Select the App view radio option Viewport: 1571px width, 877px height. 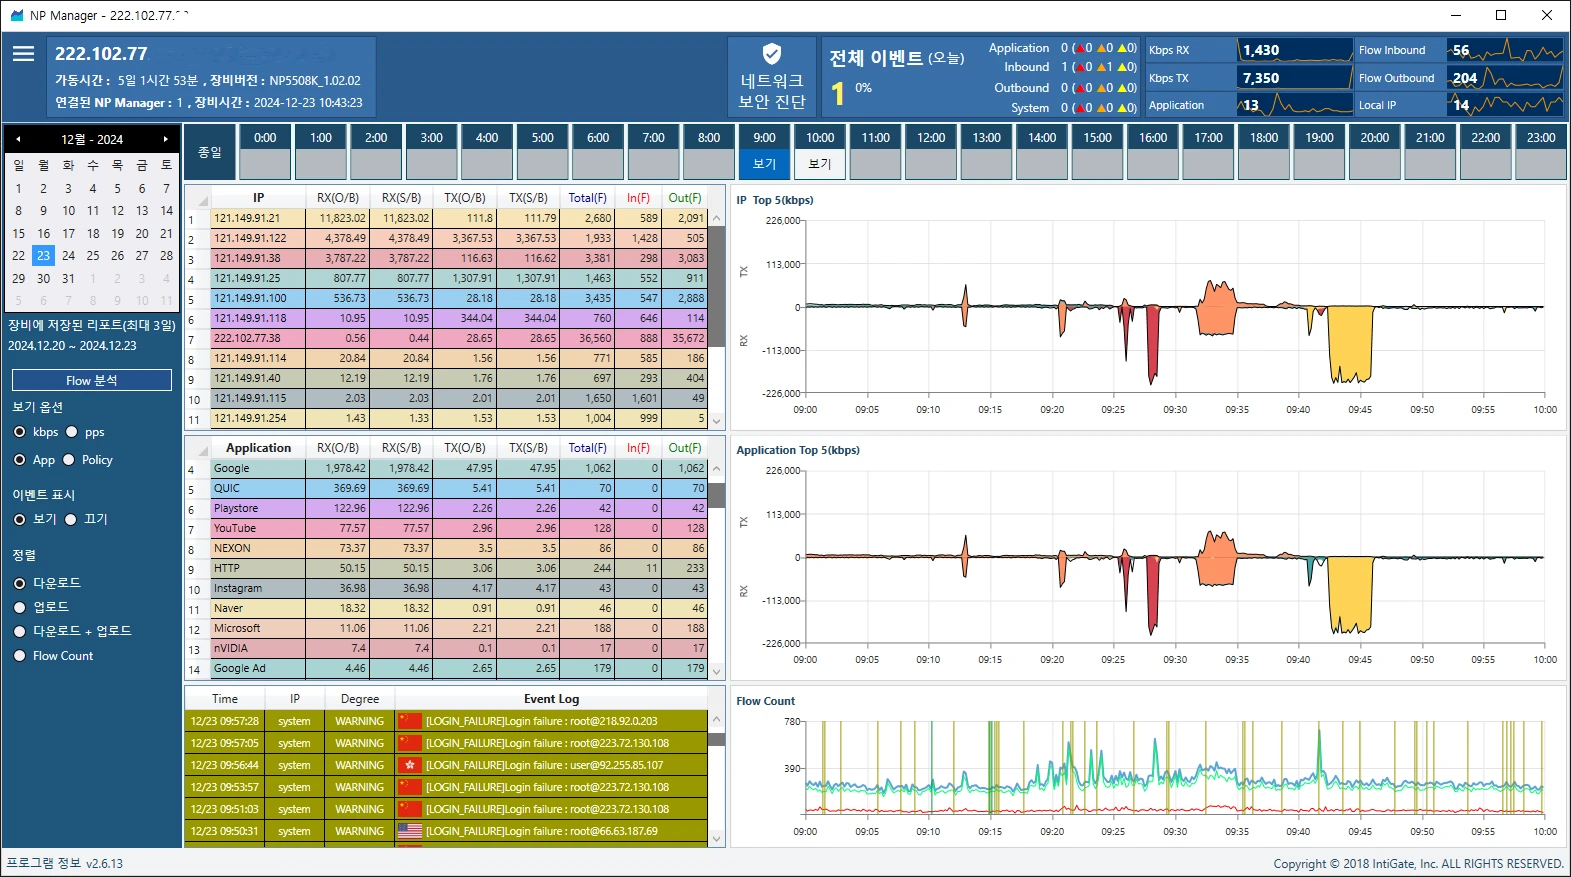(x=19, y=460)
